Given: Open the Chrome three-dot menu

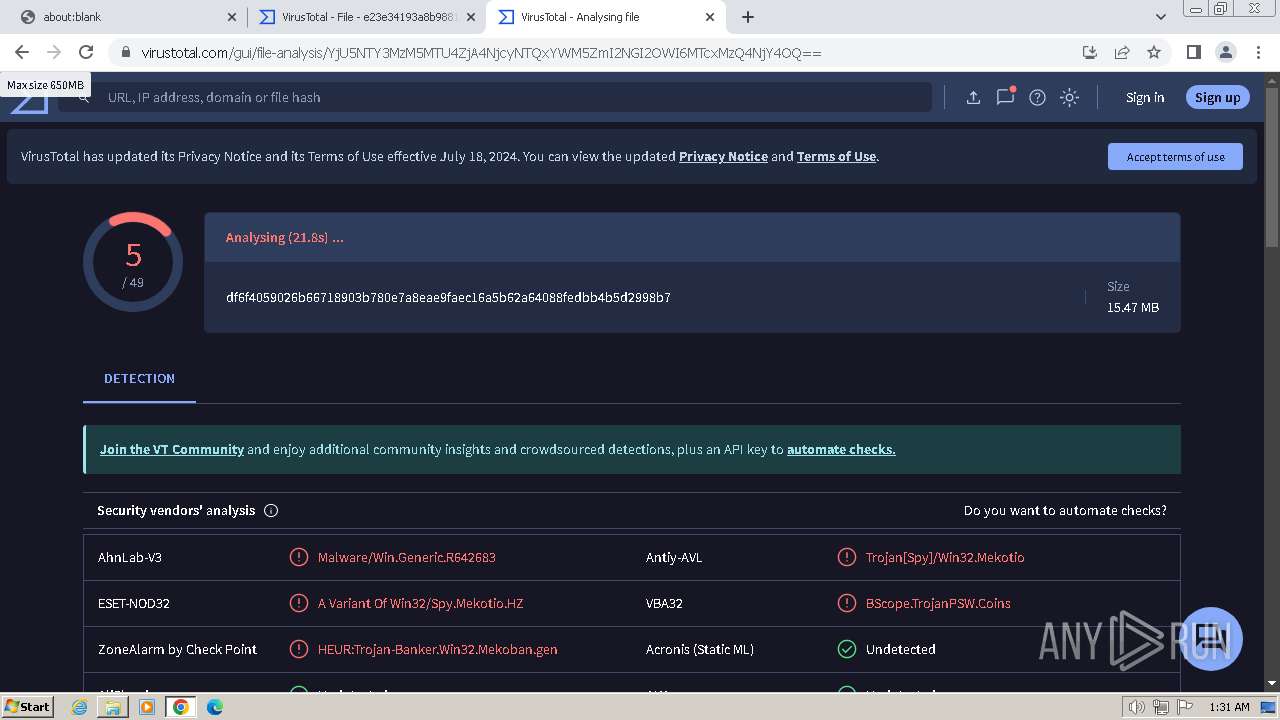Looking at the screenshot, I should click(x=1258, y=52).
